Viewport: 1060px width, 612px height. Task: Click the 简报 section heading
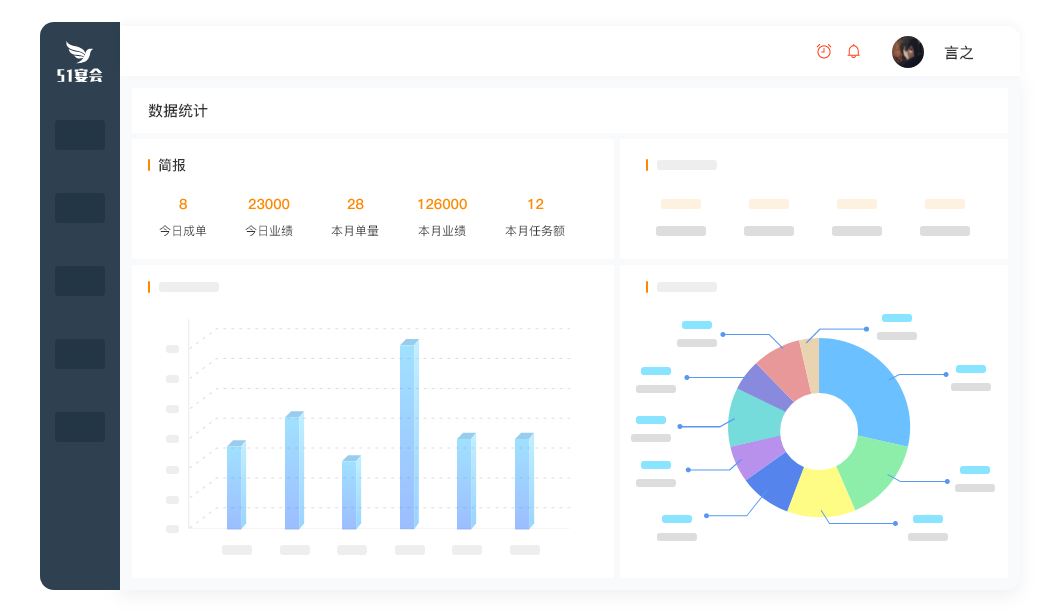(x=172, y=165)
